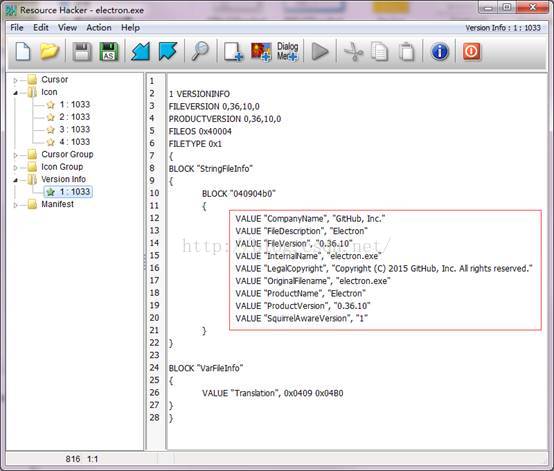Click the InternalName "electron.exe" line

[308, 256]
